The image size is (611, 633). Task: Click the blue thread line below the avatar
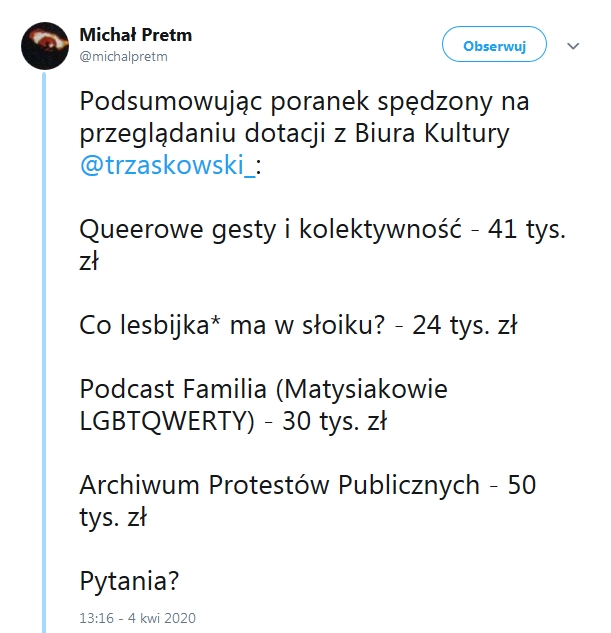[45, 350]
